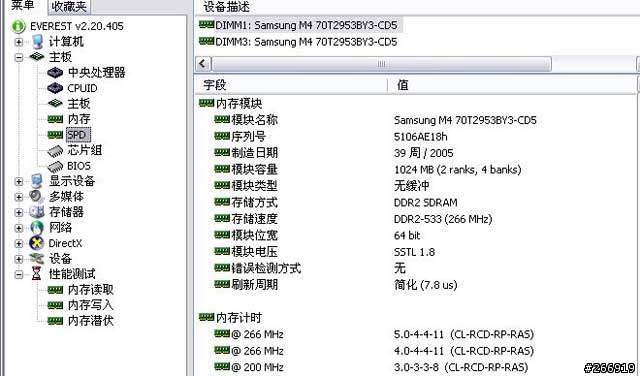Click the DirectX X logo icon
This screenshot has width=640, height=376.
click(37, 243)
